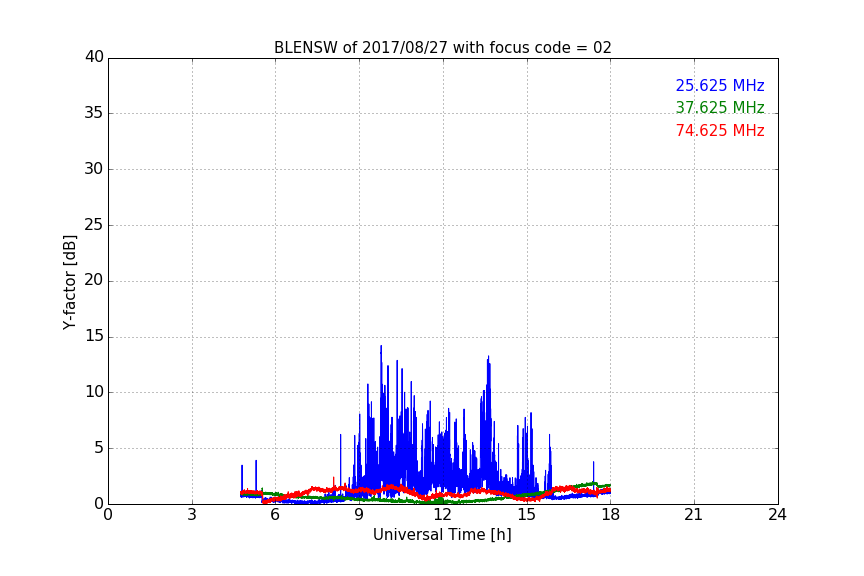The image size is (864, 576).
Task: Click the x-axis tick label '9'
Action: tap(359, 515)
